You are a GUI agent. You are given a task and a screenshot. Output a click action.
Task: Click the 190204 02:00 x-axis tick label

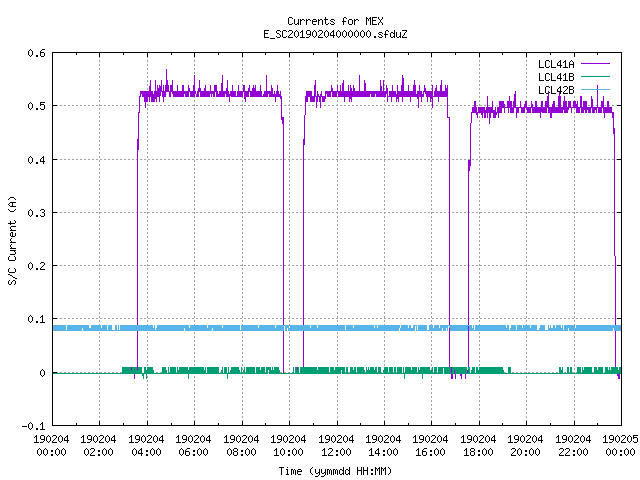click(x=98, y=445)
